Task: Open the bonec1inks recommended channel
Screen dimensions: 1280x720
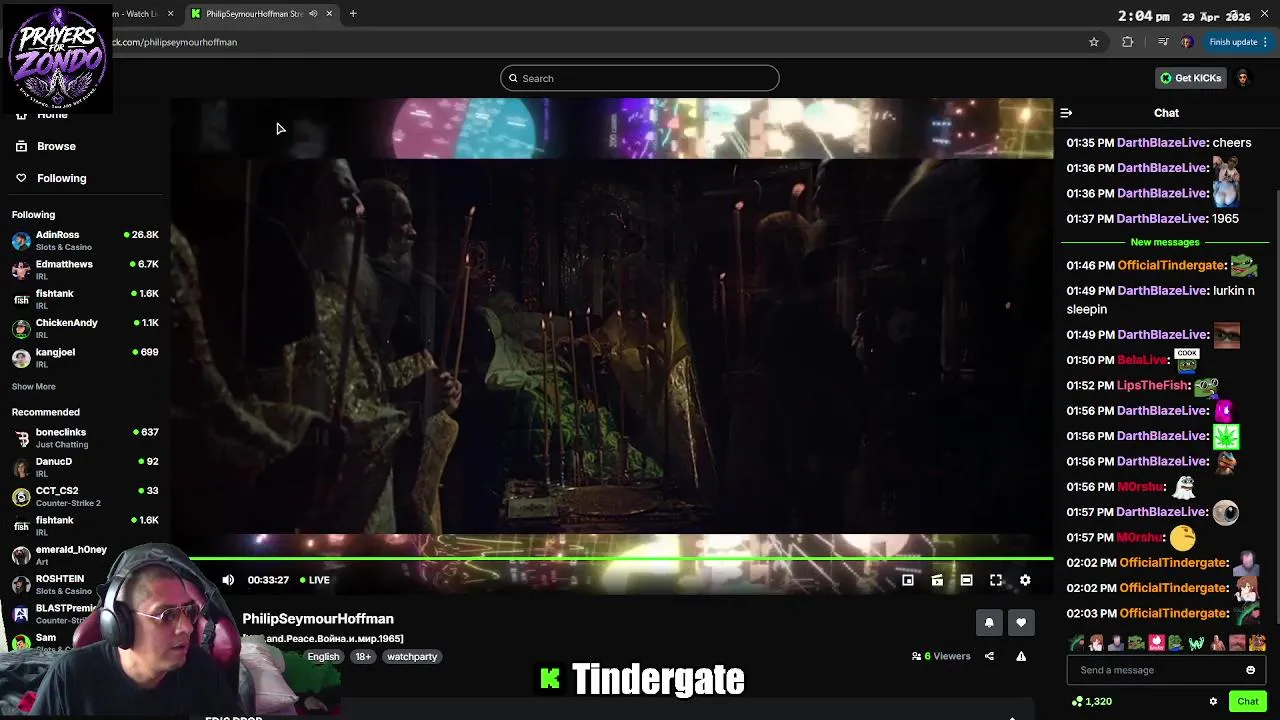Action: coord(85,438)
